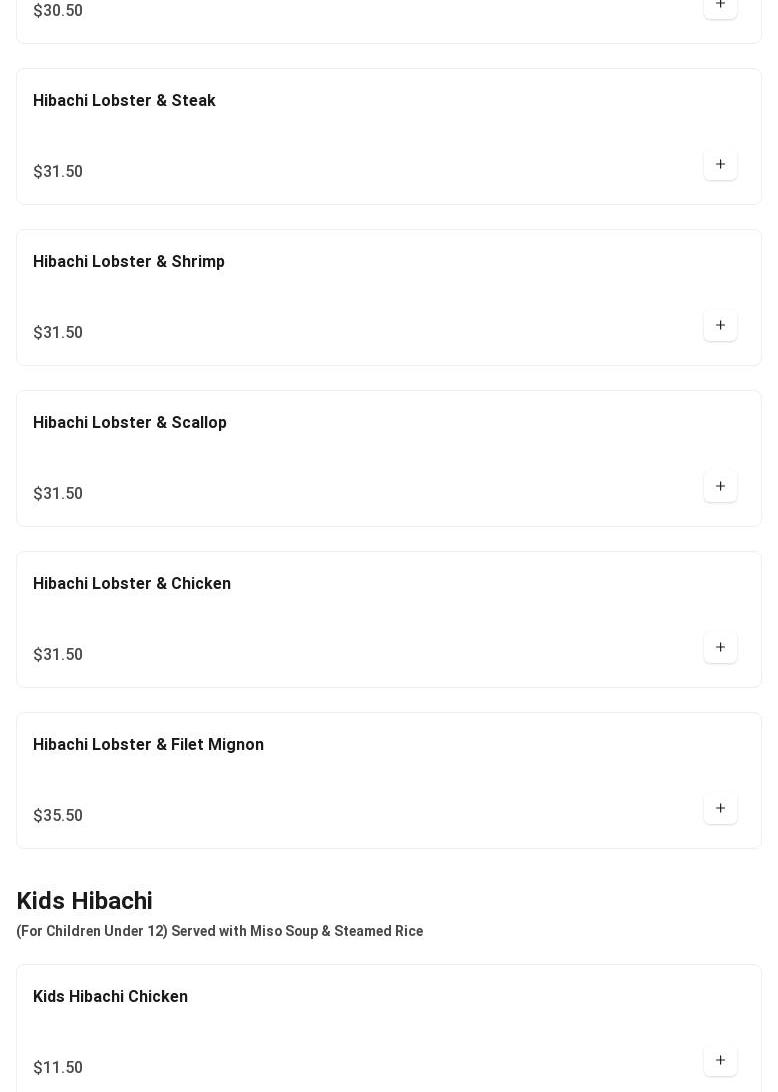
Task: Add Hibachi Lobster & Filet Mignon to cart
Action: coord(720,809)
